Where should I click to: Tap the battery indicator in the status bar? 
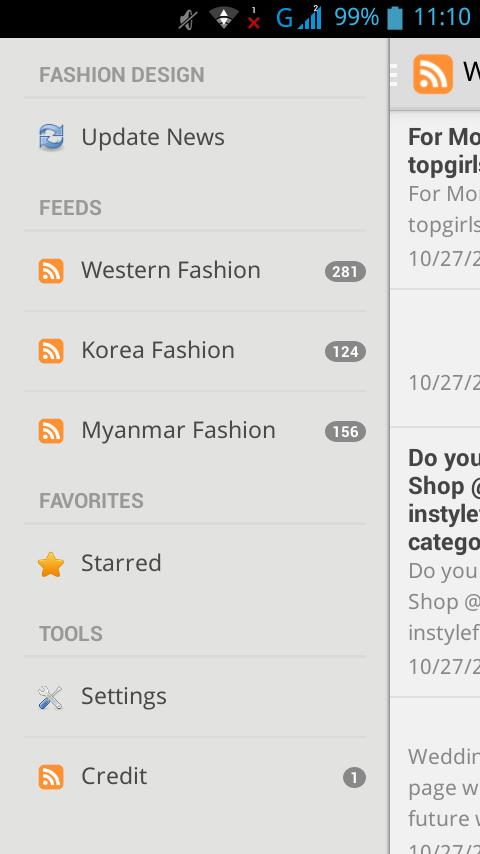[396, 18]
